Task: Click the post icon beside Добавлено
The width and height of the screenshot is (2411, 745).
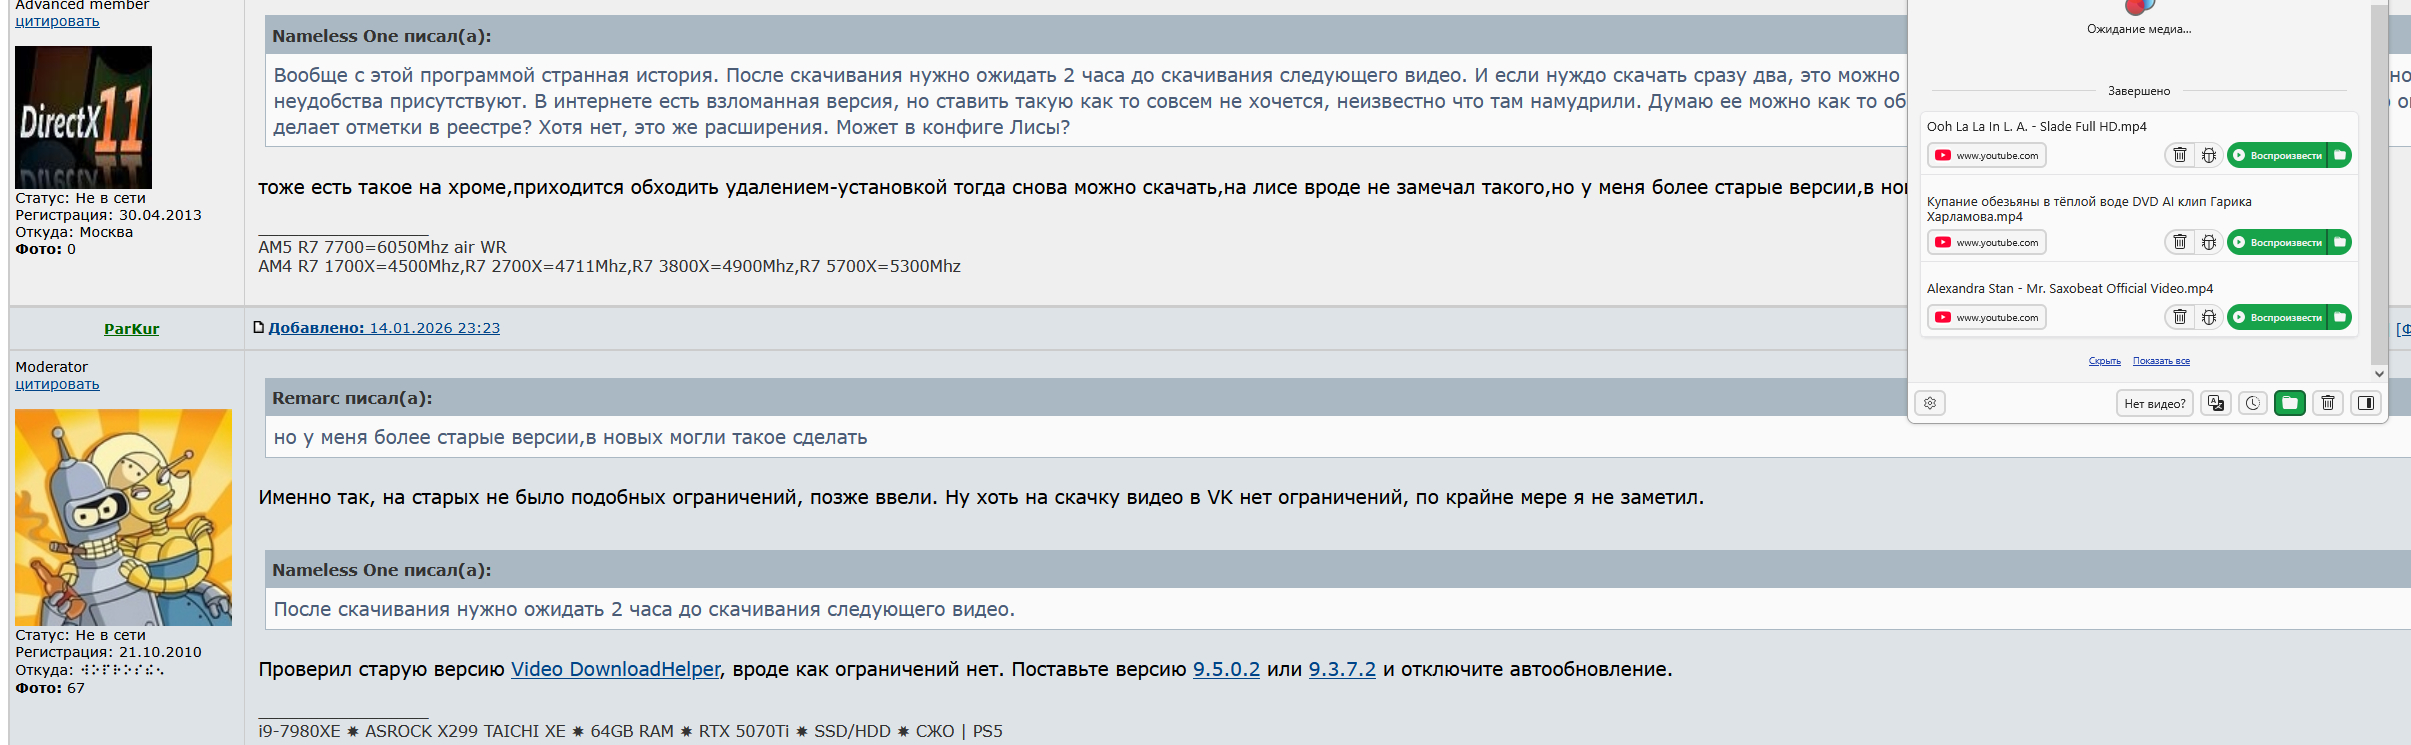Action: point(259,327)
